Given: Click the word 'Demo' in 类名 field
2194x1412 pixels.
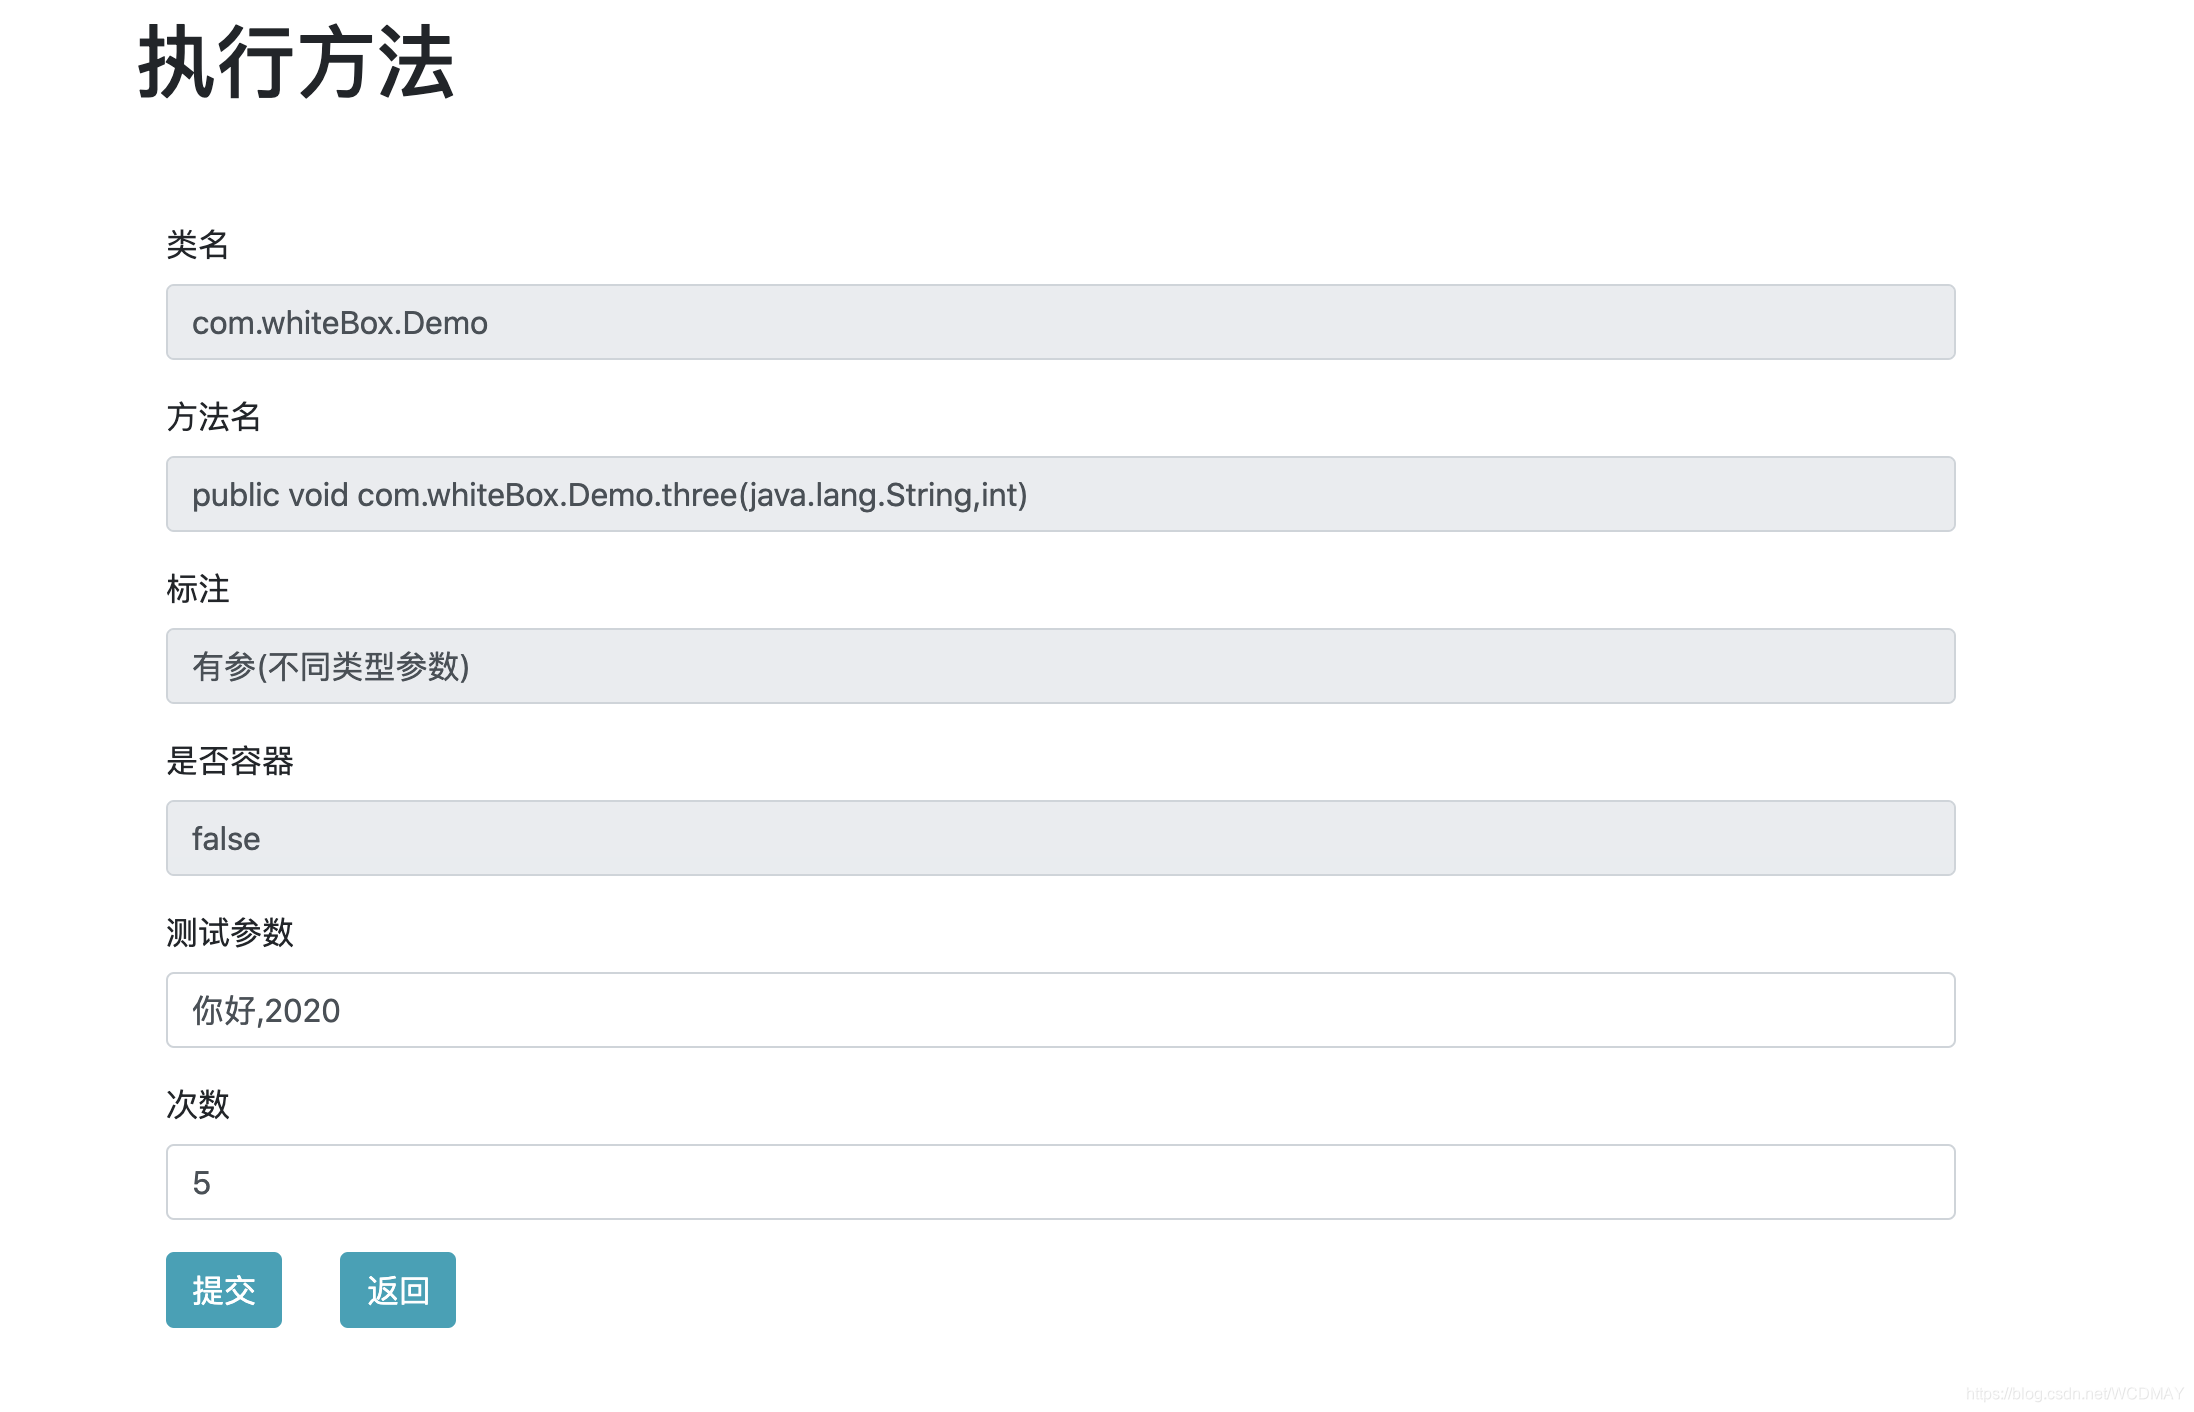Looking at the screenshot, I should click(x=445, y=323).
